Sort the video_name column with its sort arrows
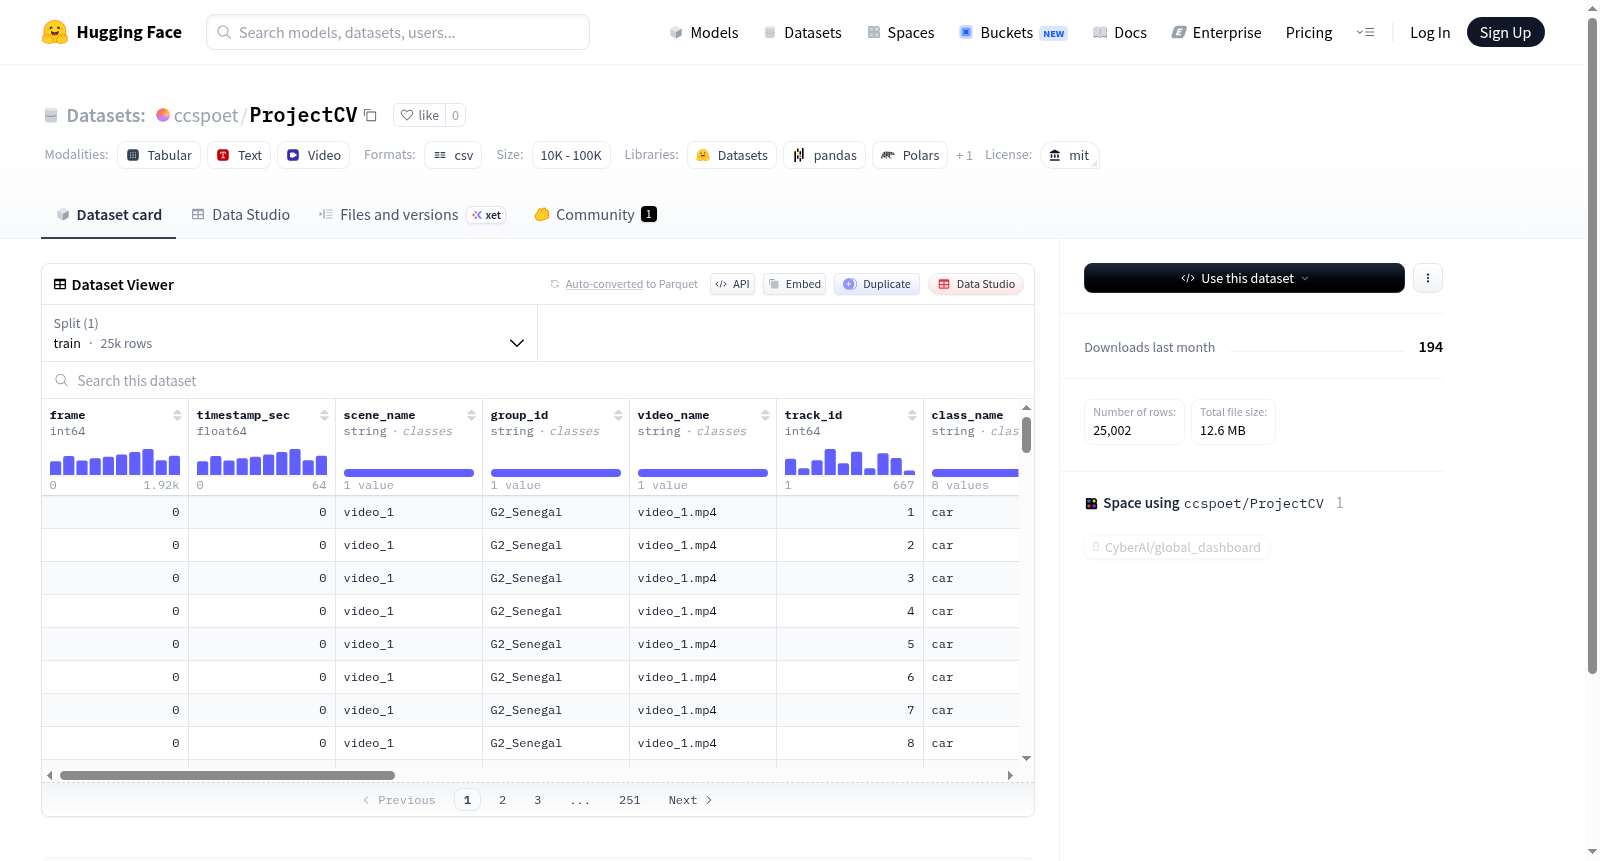This screenshot has height=861, width=1600. 765,415
